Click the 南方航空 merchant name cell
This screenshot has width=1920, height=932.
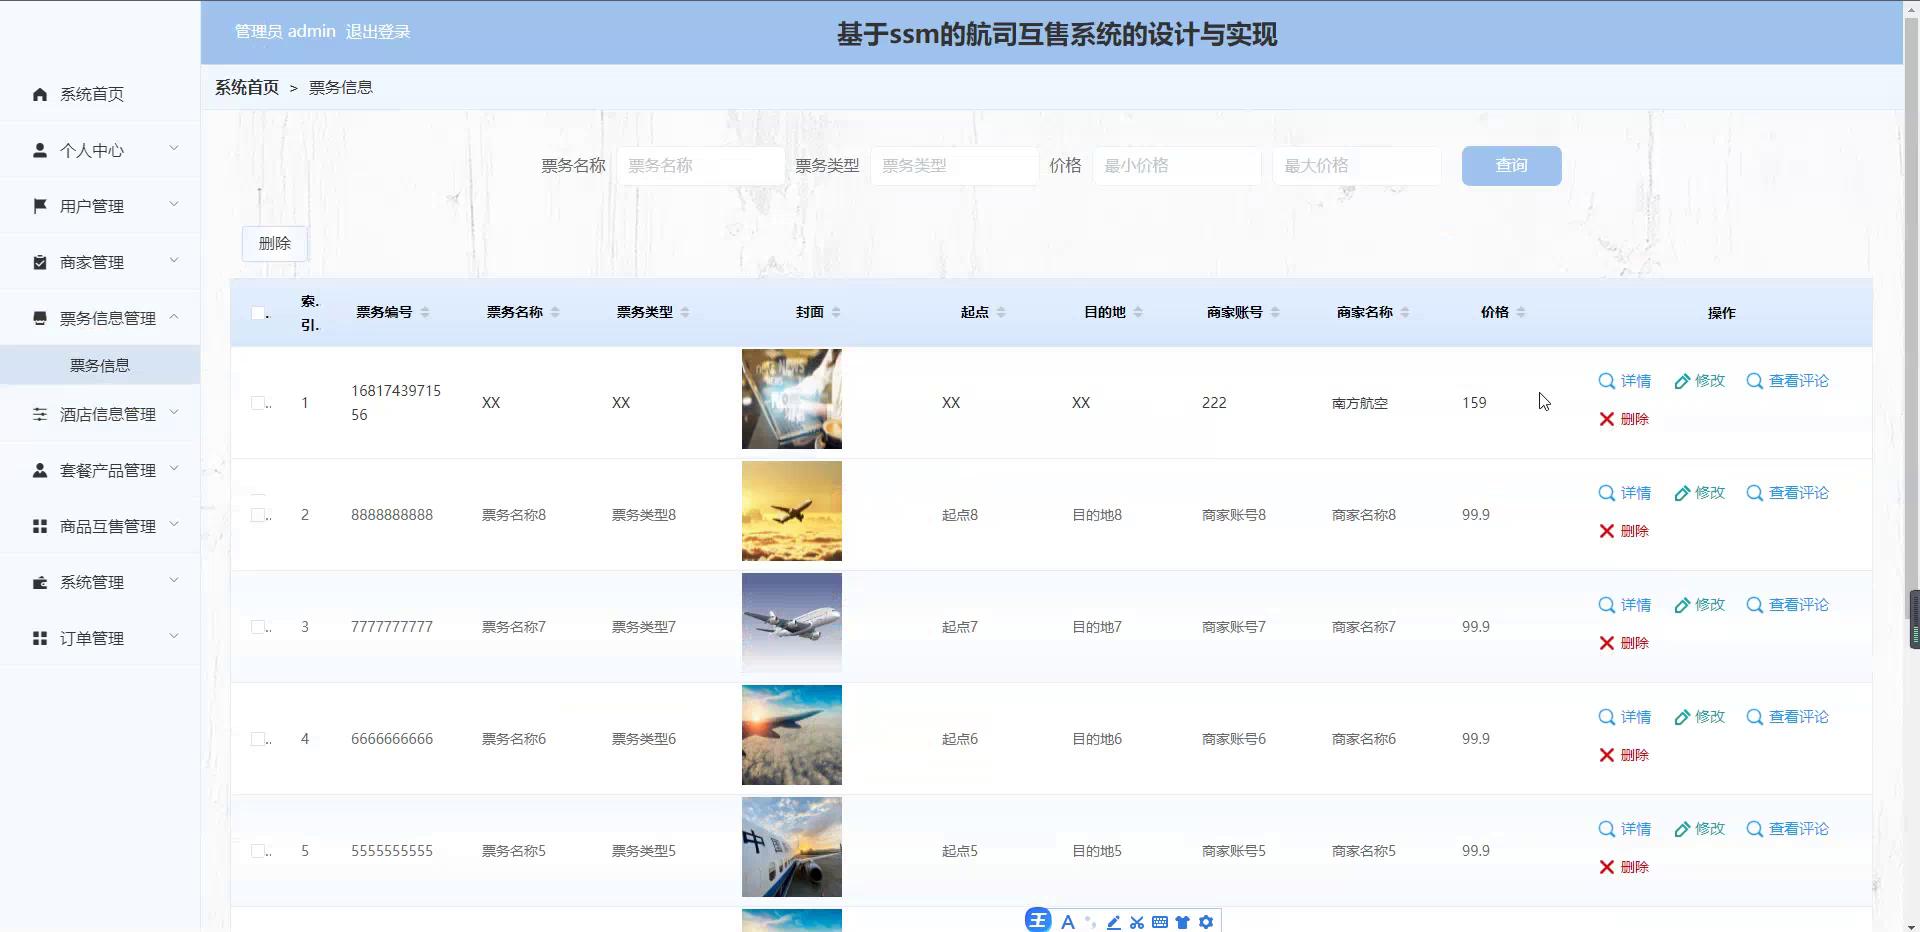pyautogui.click(x=1360, y=403)
